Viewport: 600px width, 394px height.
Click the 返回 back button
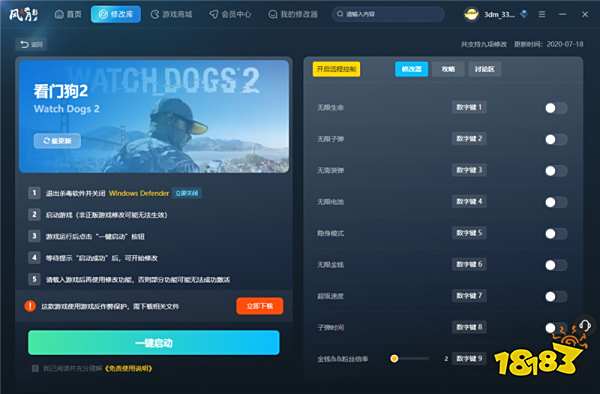pyautogui.click(x=31, y=44)
